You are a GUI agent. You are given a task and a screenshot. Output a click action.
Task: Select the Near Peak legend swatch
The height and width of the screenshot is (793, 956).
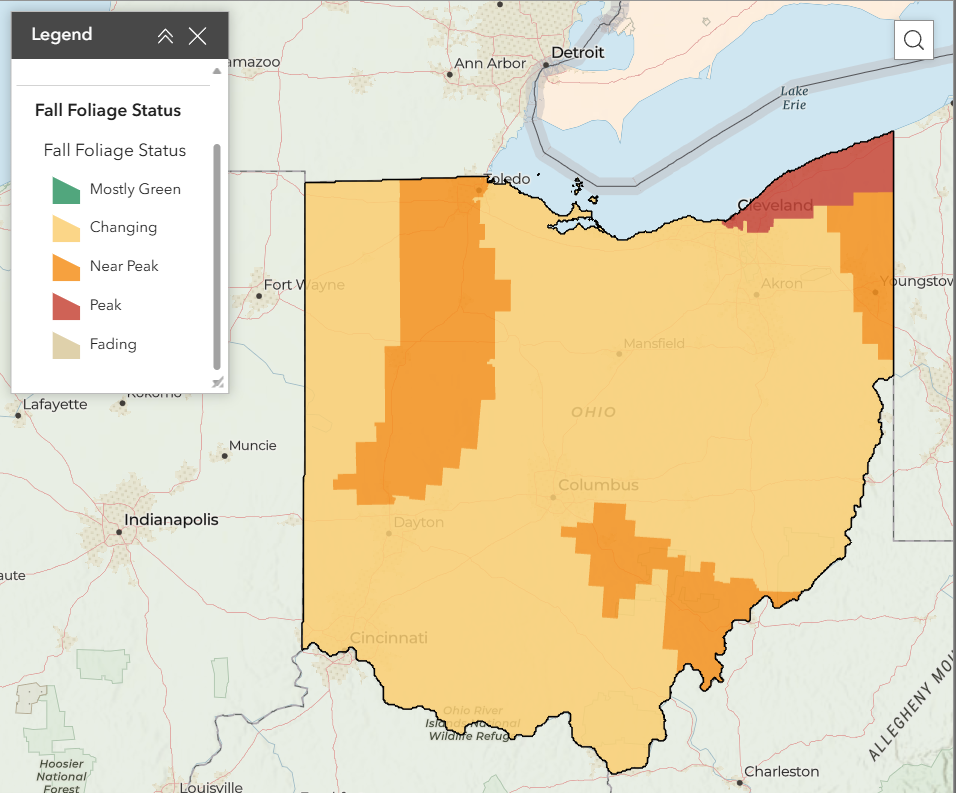[66, 267]
